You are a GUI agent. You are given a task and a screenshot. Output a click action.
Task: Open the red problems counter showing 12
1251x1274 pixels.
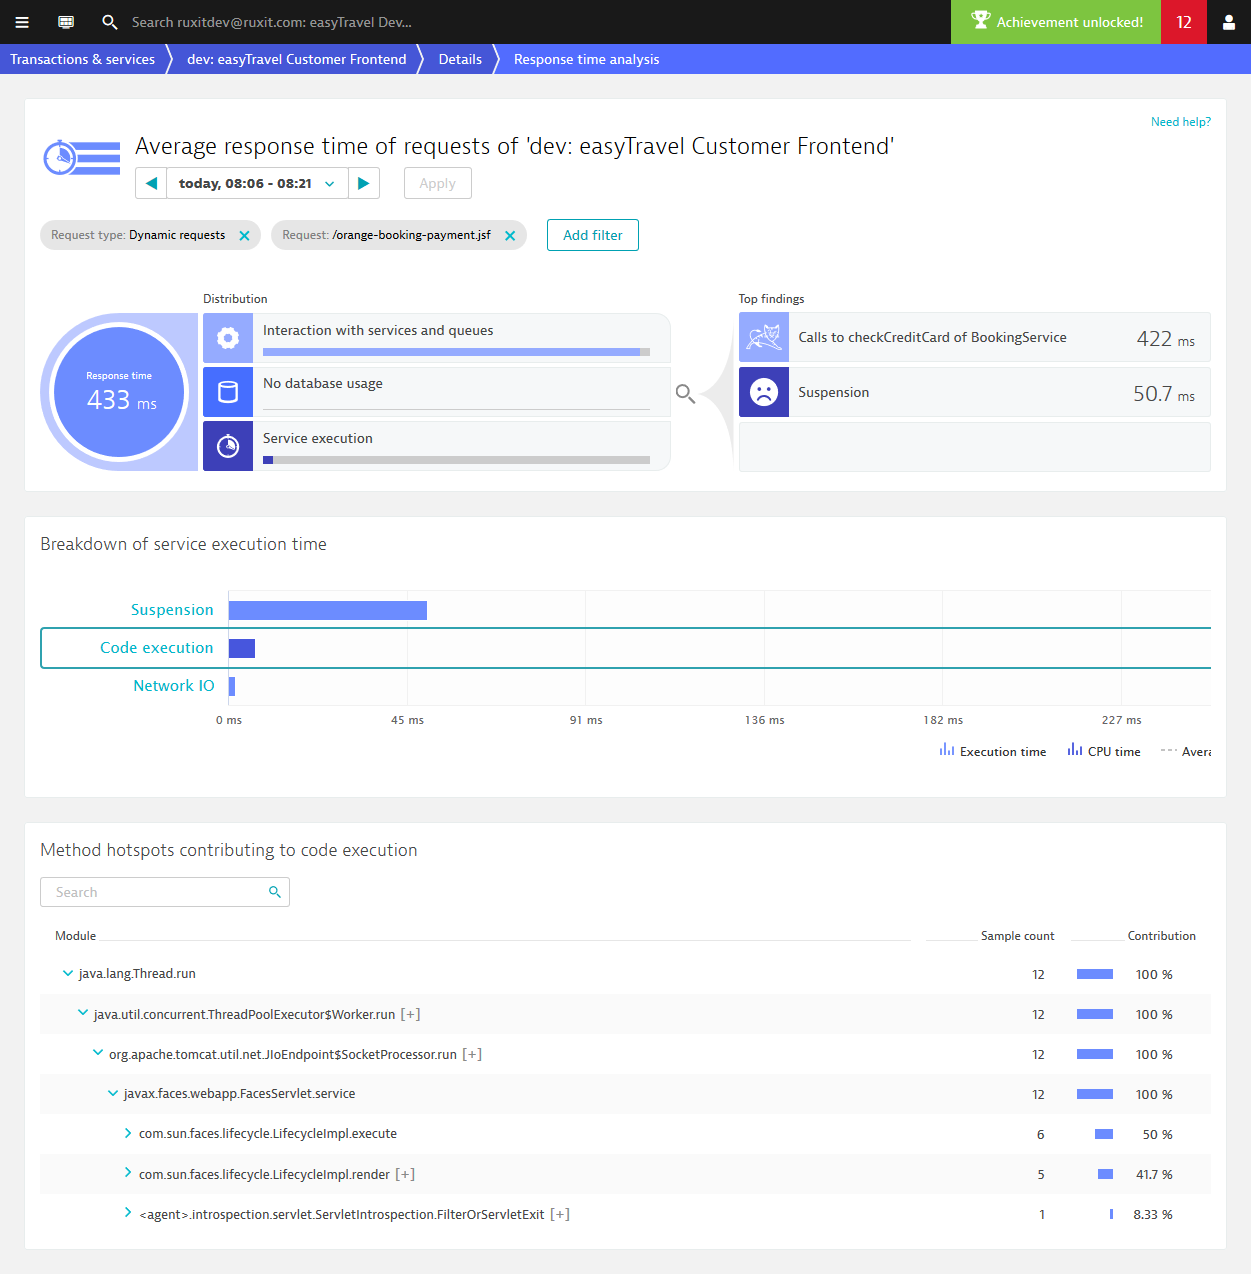tap(1184, 22)
